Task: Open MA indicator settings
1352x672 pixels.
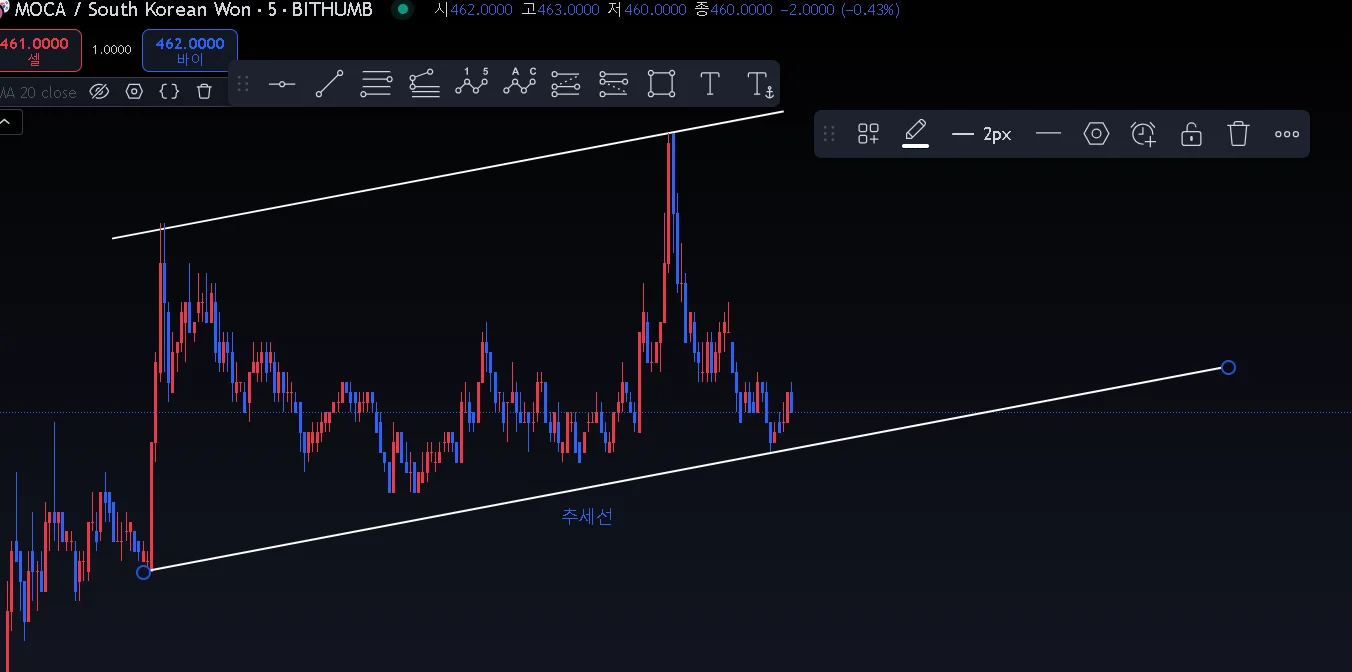Action: pyautogui.click(x=134, y=92)
